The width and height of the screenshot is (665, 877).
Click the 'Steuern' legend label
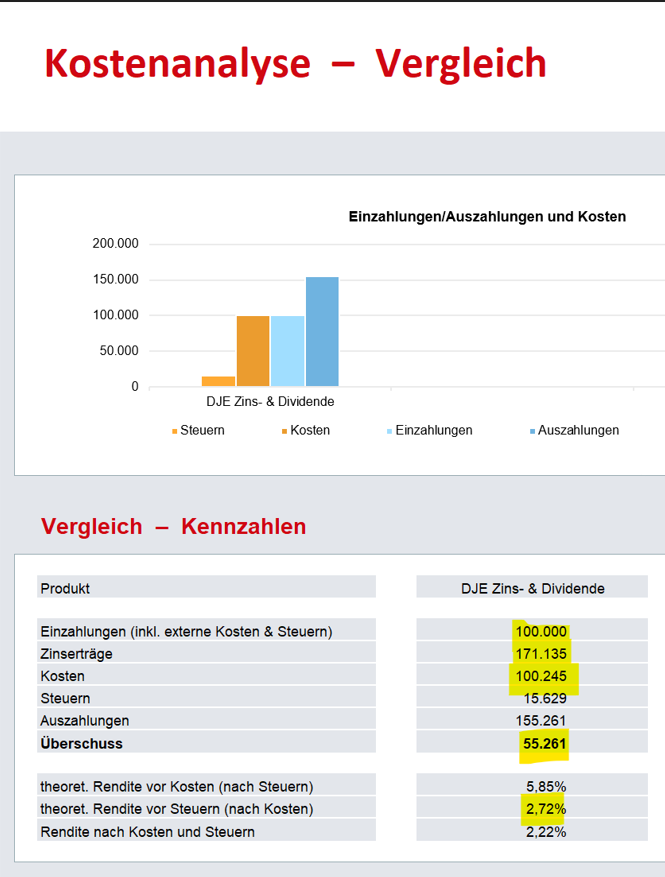202,430
